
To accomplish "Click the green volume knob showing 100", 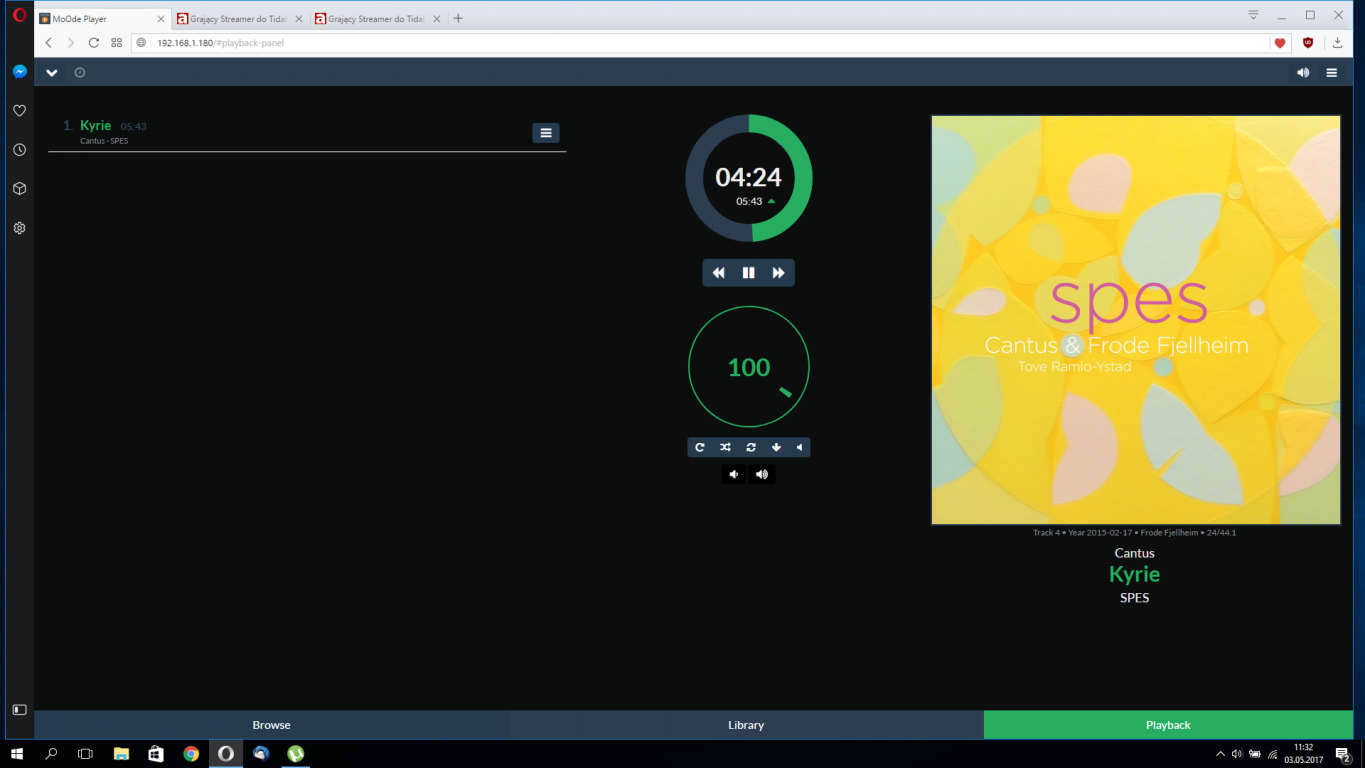I will [x=749, y=367].
